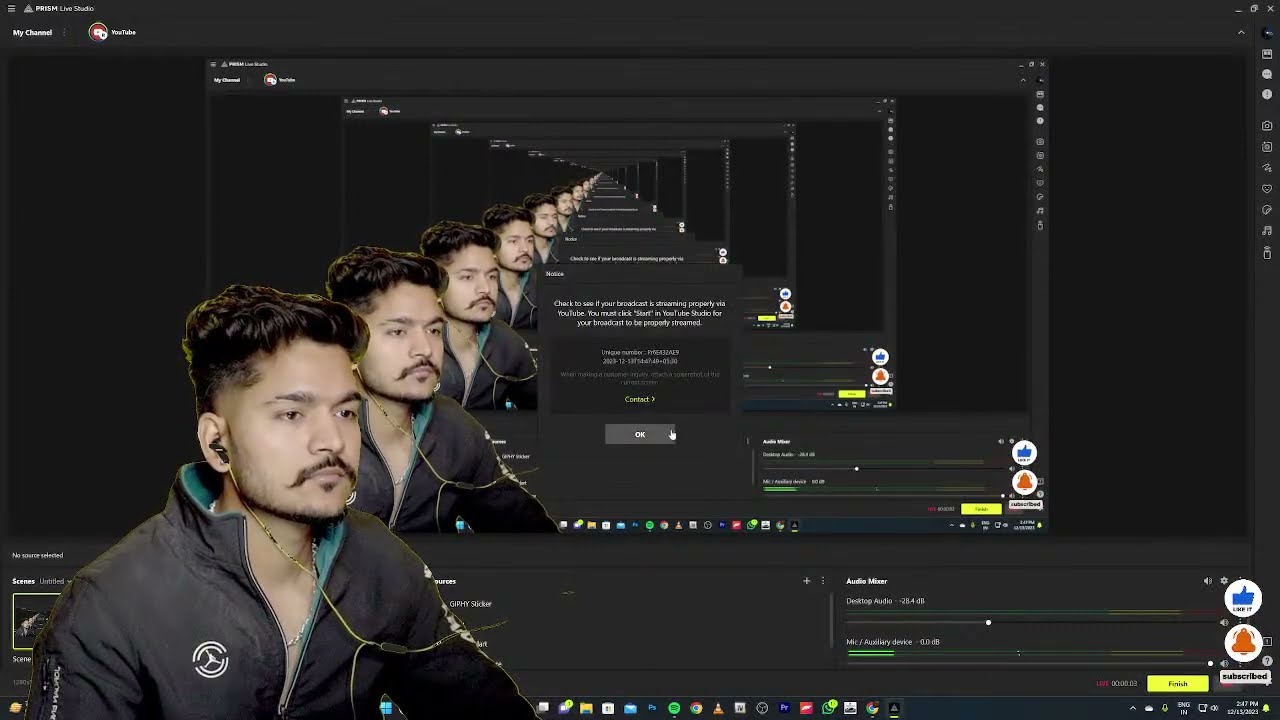
Task: Adjust the Mic / Auxiliary device volume slider
Action: tap(1210, 663)
